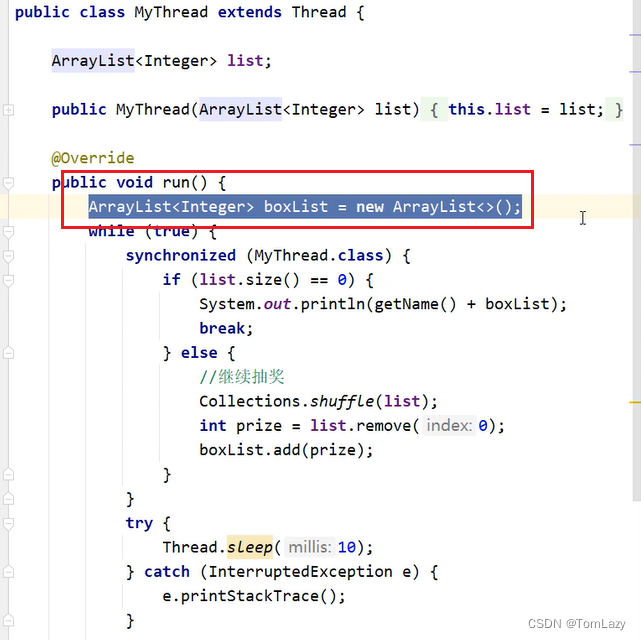Click 'remove' method call on list
The height and width of the screenshot is (640, 641).
click(x=383, y=425)
